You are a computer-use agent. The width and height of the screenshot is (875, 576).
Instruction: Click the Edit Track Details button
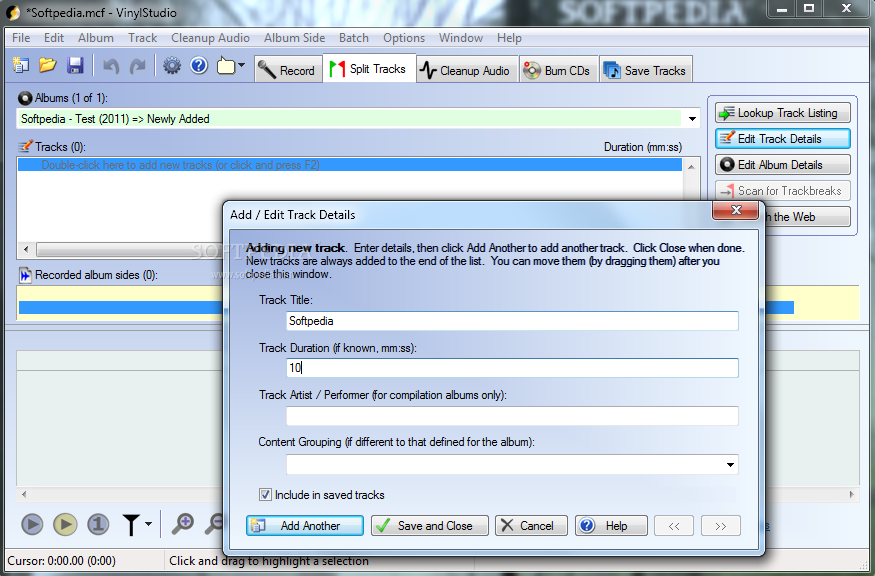click(x=782, y=138)
